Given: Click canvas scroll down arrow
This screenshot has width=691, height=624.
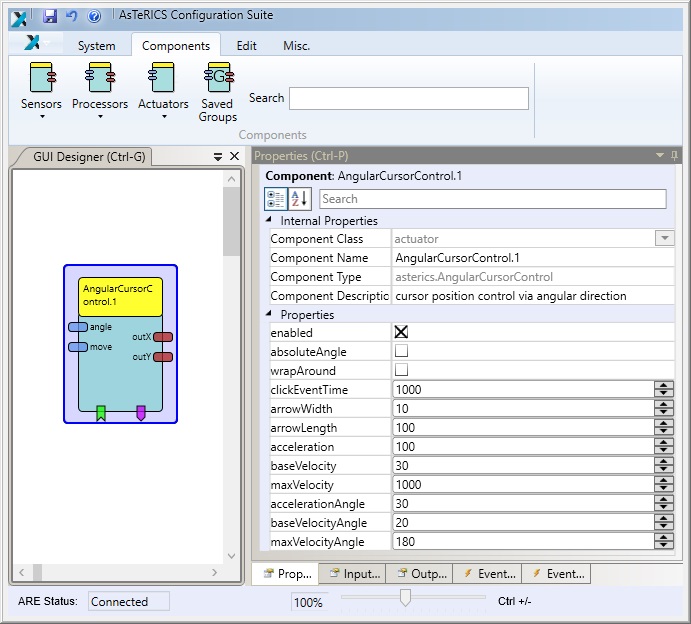Looking at the screenshot, I should coord(231,556).
